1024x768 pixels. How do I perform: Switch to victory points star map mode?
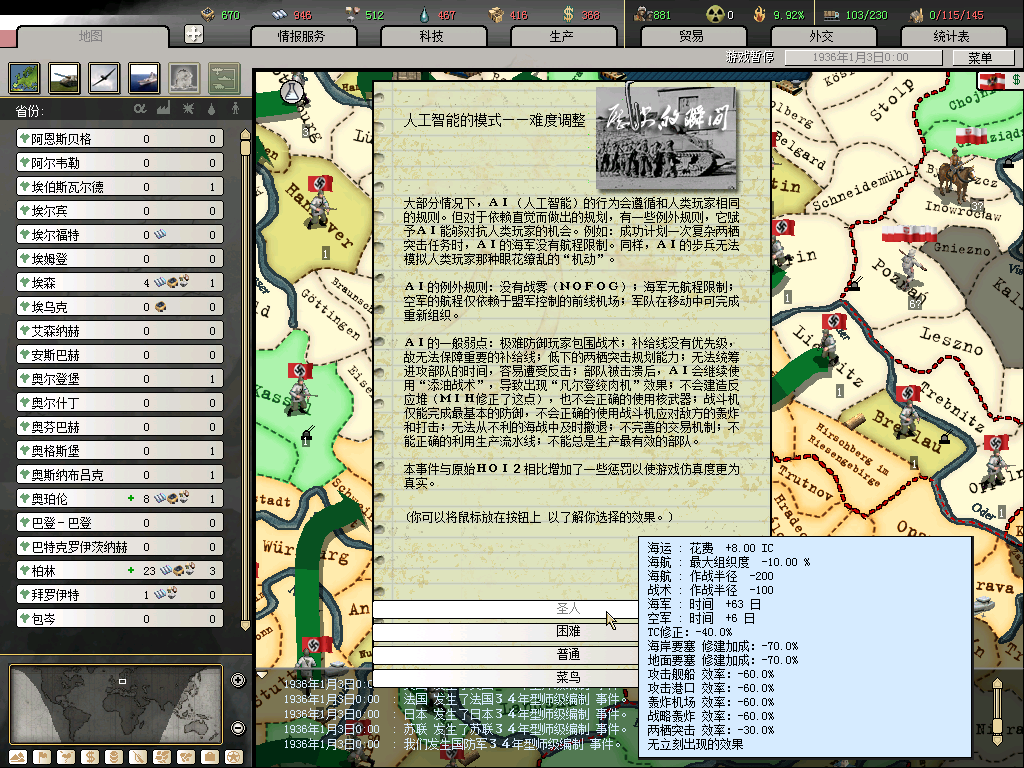click(233, 756)
